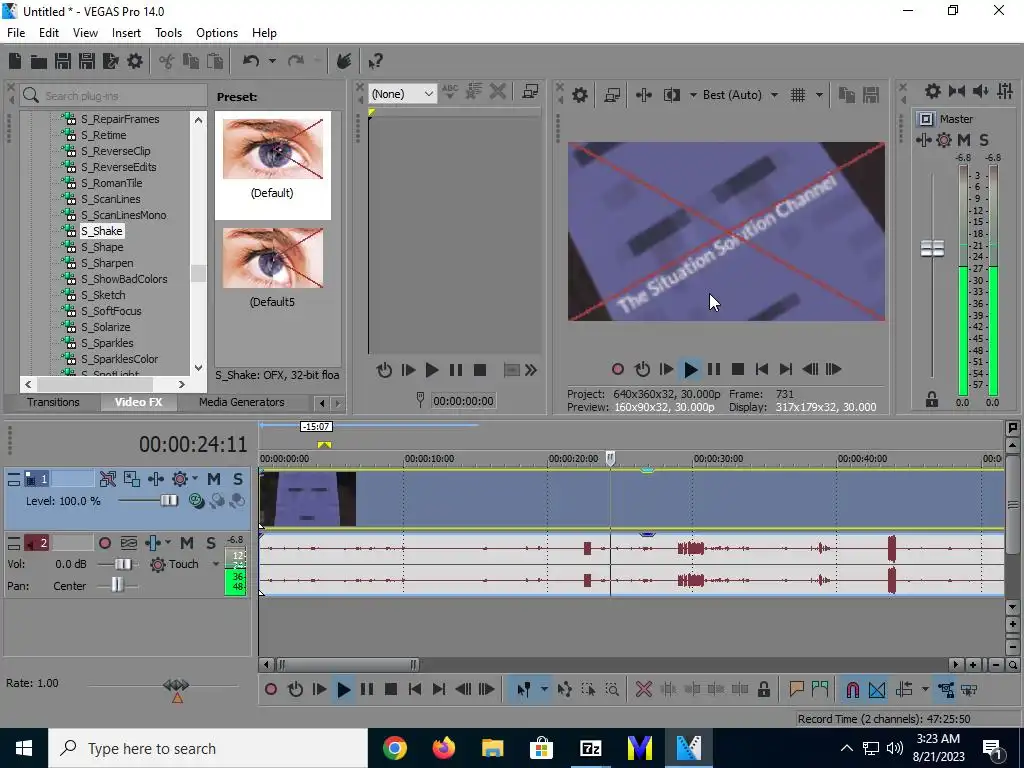Open the Options menu
The height and width of the screenshot is (768, 1024).
click(x=217, y=33)
